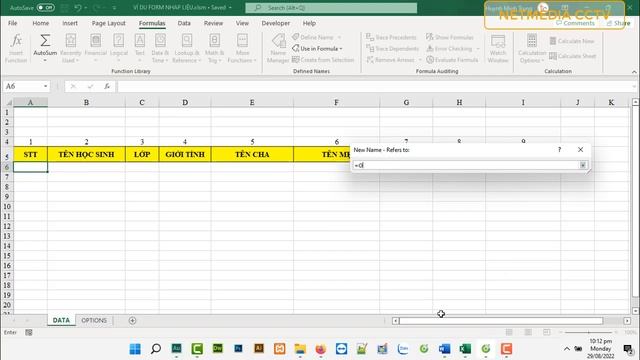
Task: Click Evaluate Formula
Action: (452, 60)
